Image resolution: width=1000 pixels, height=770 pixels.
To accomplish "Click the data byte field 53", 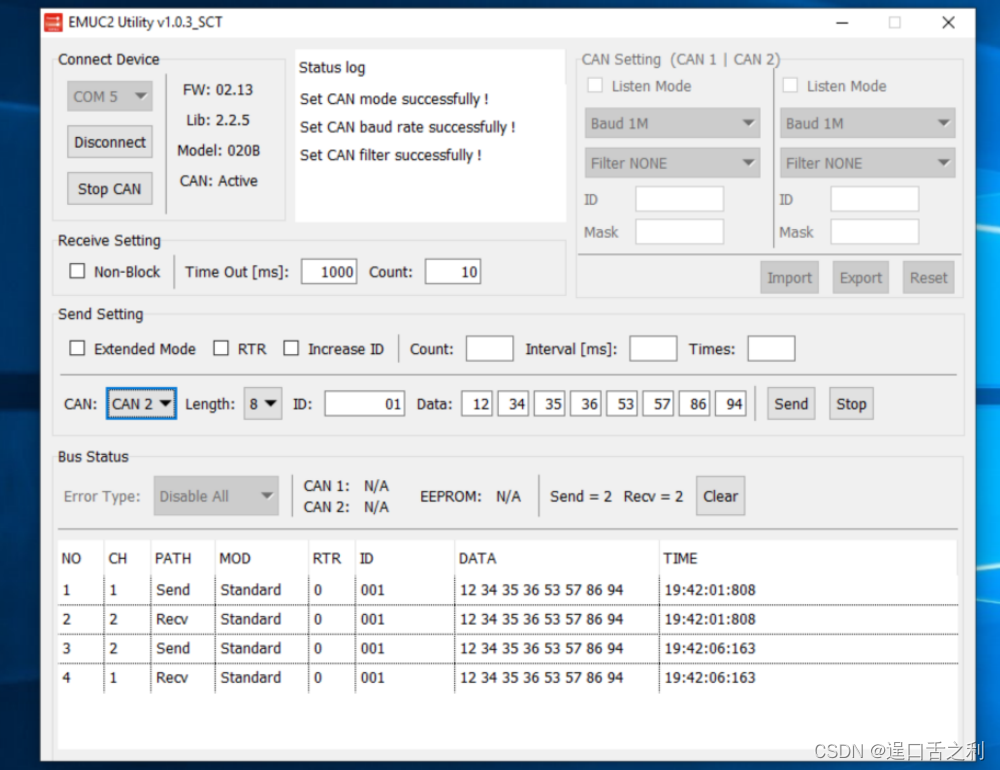I will coord(622,404).
